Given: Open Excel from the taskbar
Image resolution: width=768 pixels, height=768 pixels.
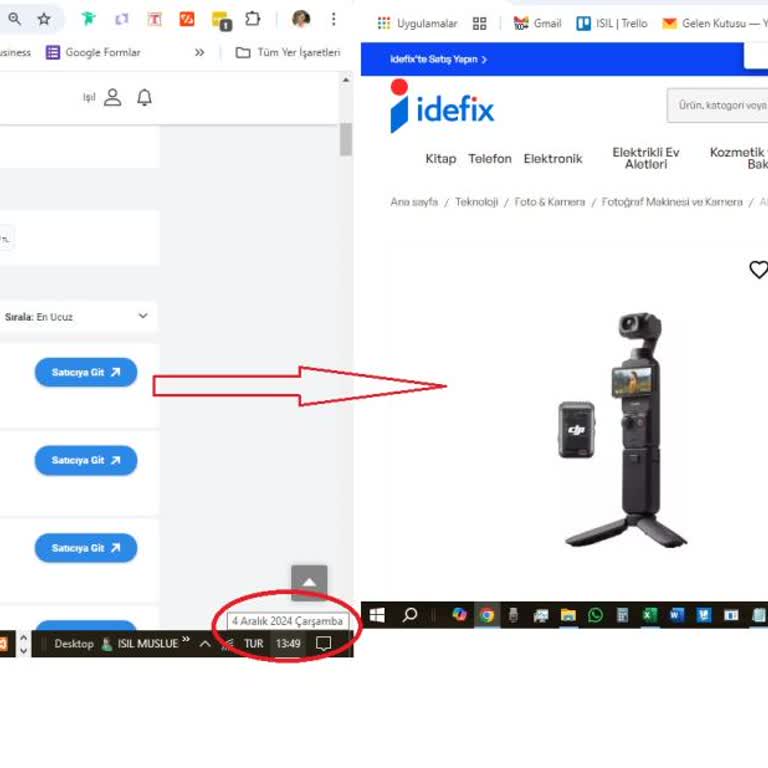Looking at the screenshot, I should pos(650,615).
